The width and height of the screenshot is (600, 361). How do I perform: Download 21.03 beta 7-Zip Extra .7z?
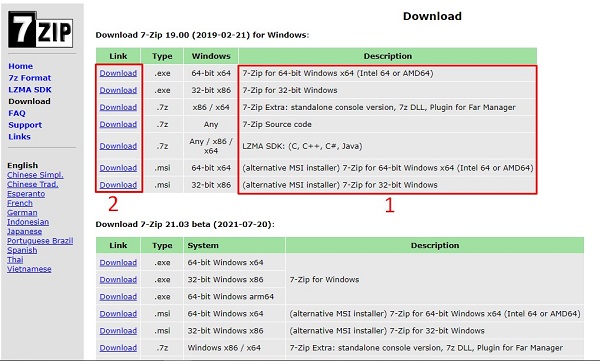118,348
